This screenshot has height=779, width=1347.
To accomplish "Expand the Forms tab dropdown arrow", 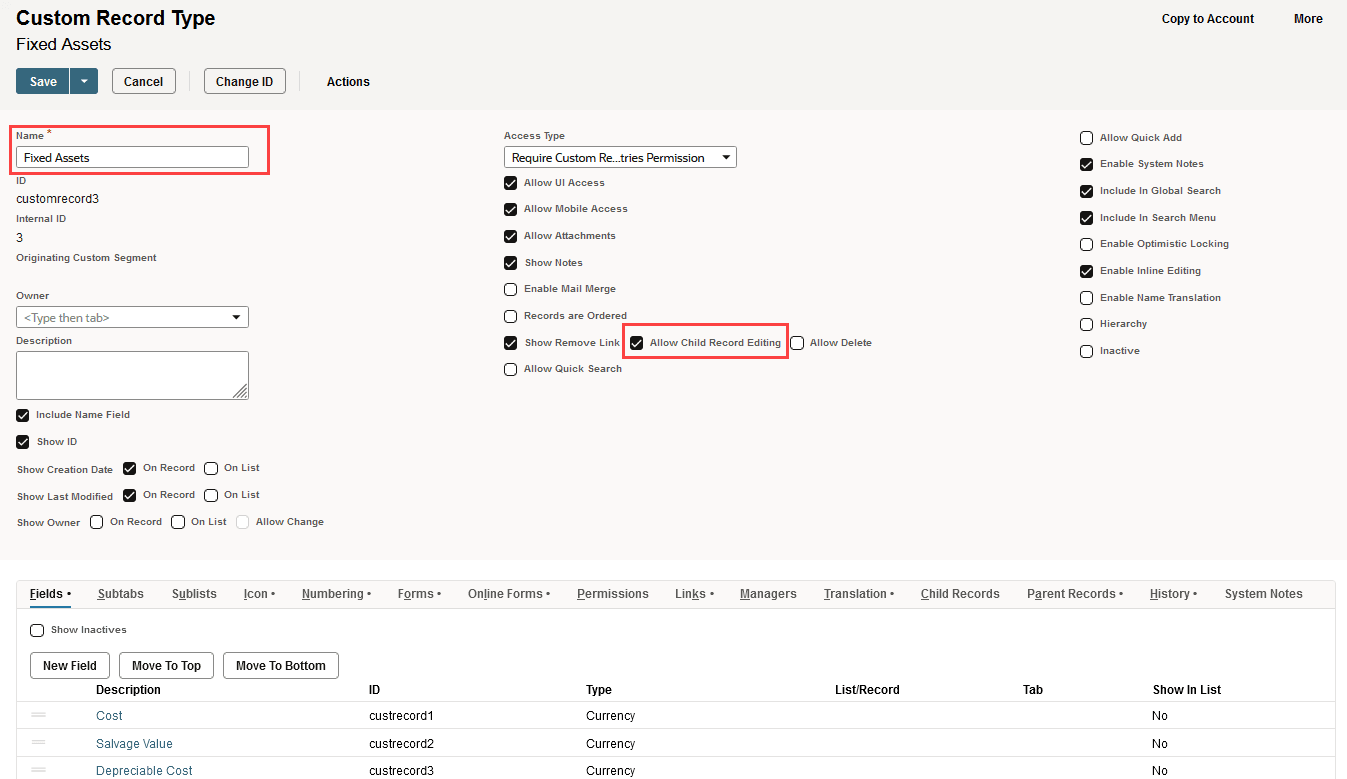I will (x=440, y=593).
